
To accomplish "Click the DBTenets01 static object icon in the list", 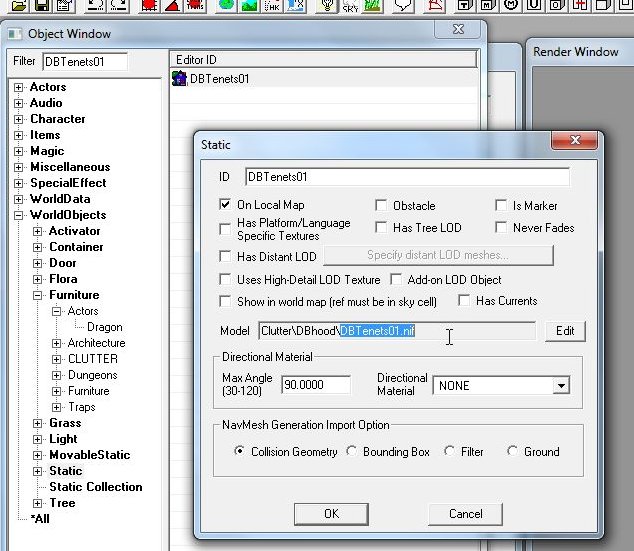I will [x=179, y=78].
